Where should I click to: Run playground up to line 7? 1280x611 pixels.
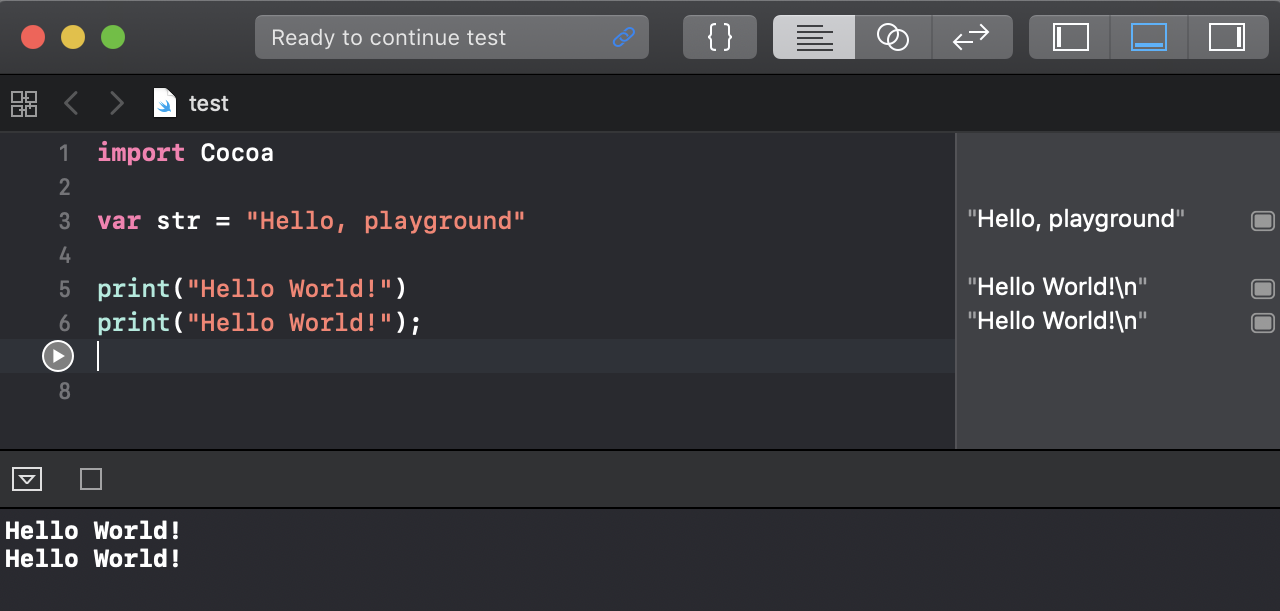coord(58,356)
